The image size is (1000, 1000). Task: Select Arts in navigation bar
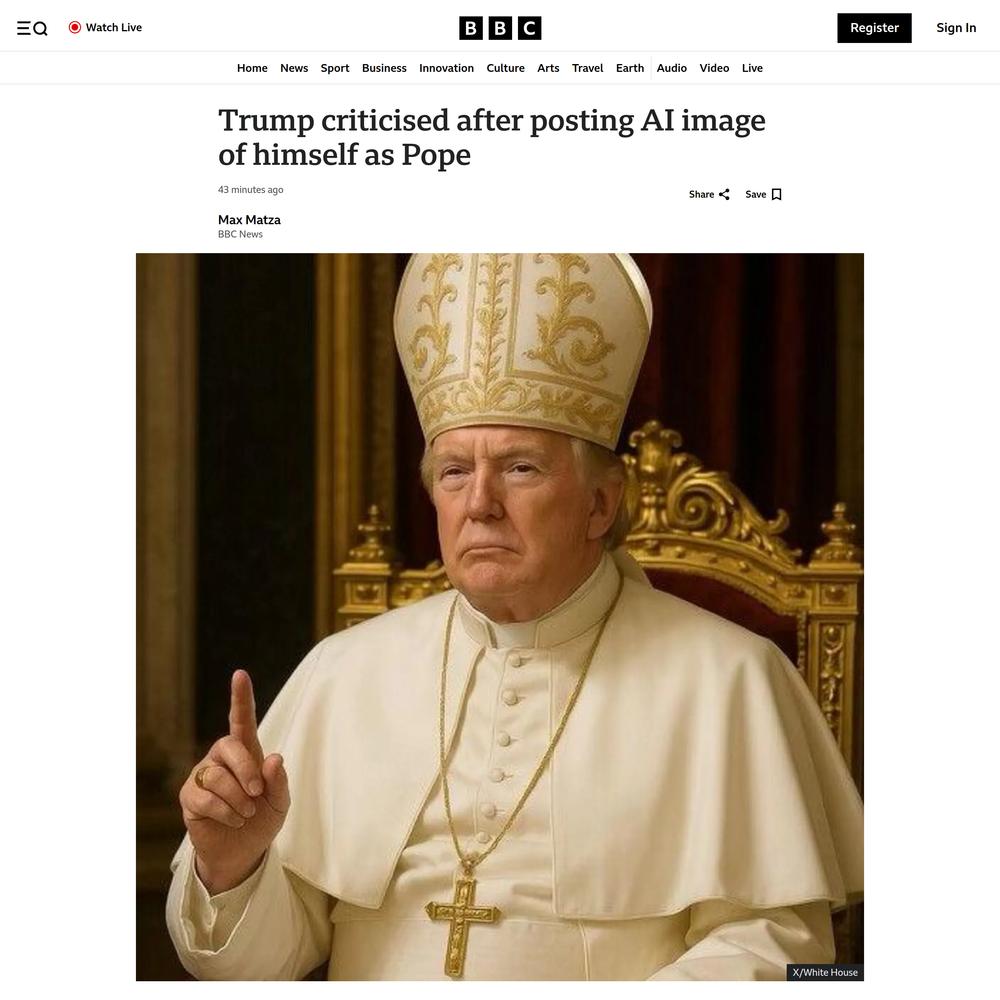[x=548, y=68]
